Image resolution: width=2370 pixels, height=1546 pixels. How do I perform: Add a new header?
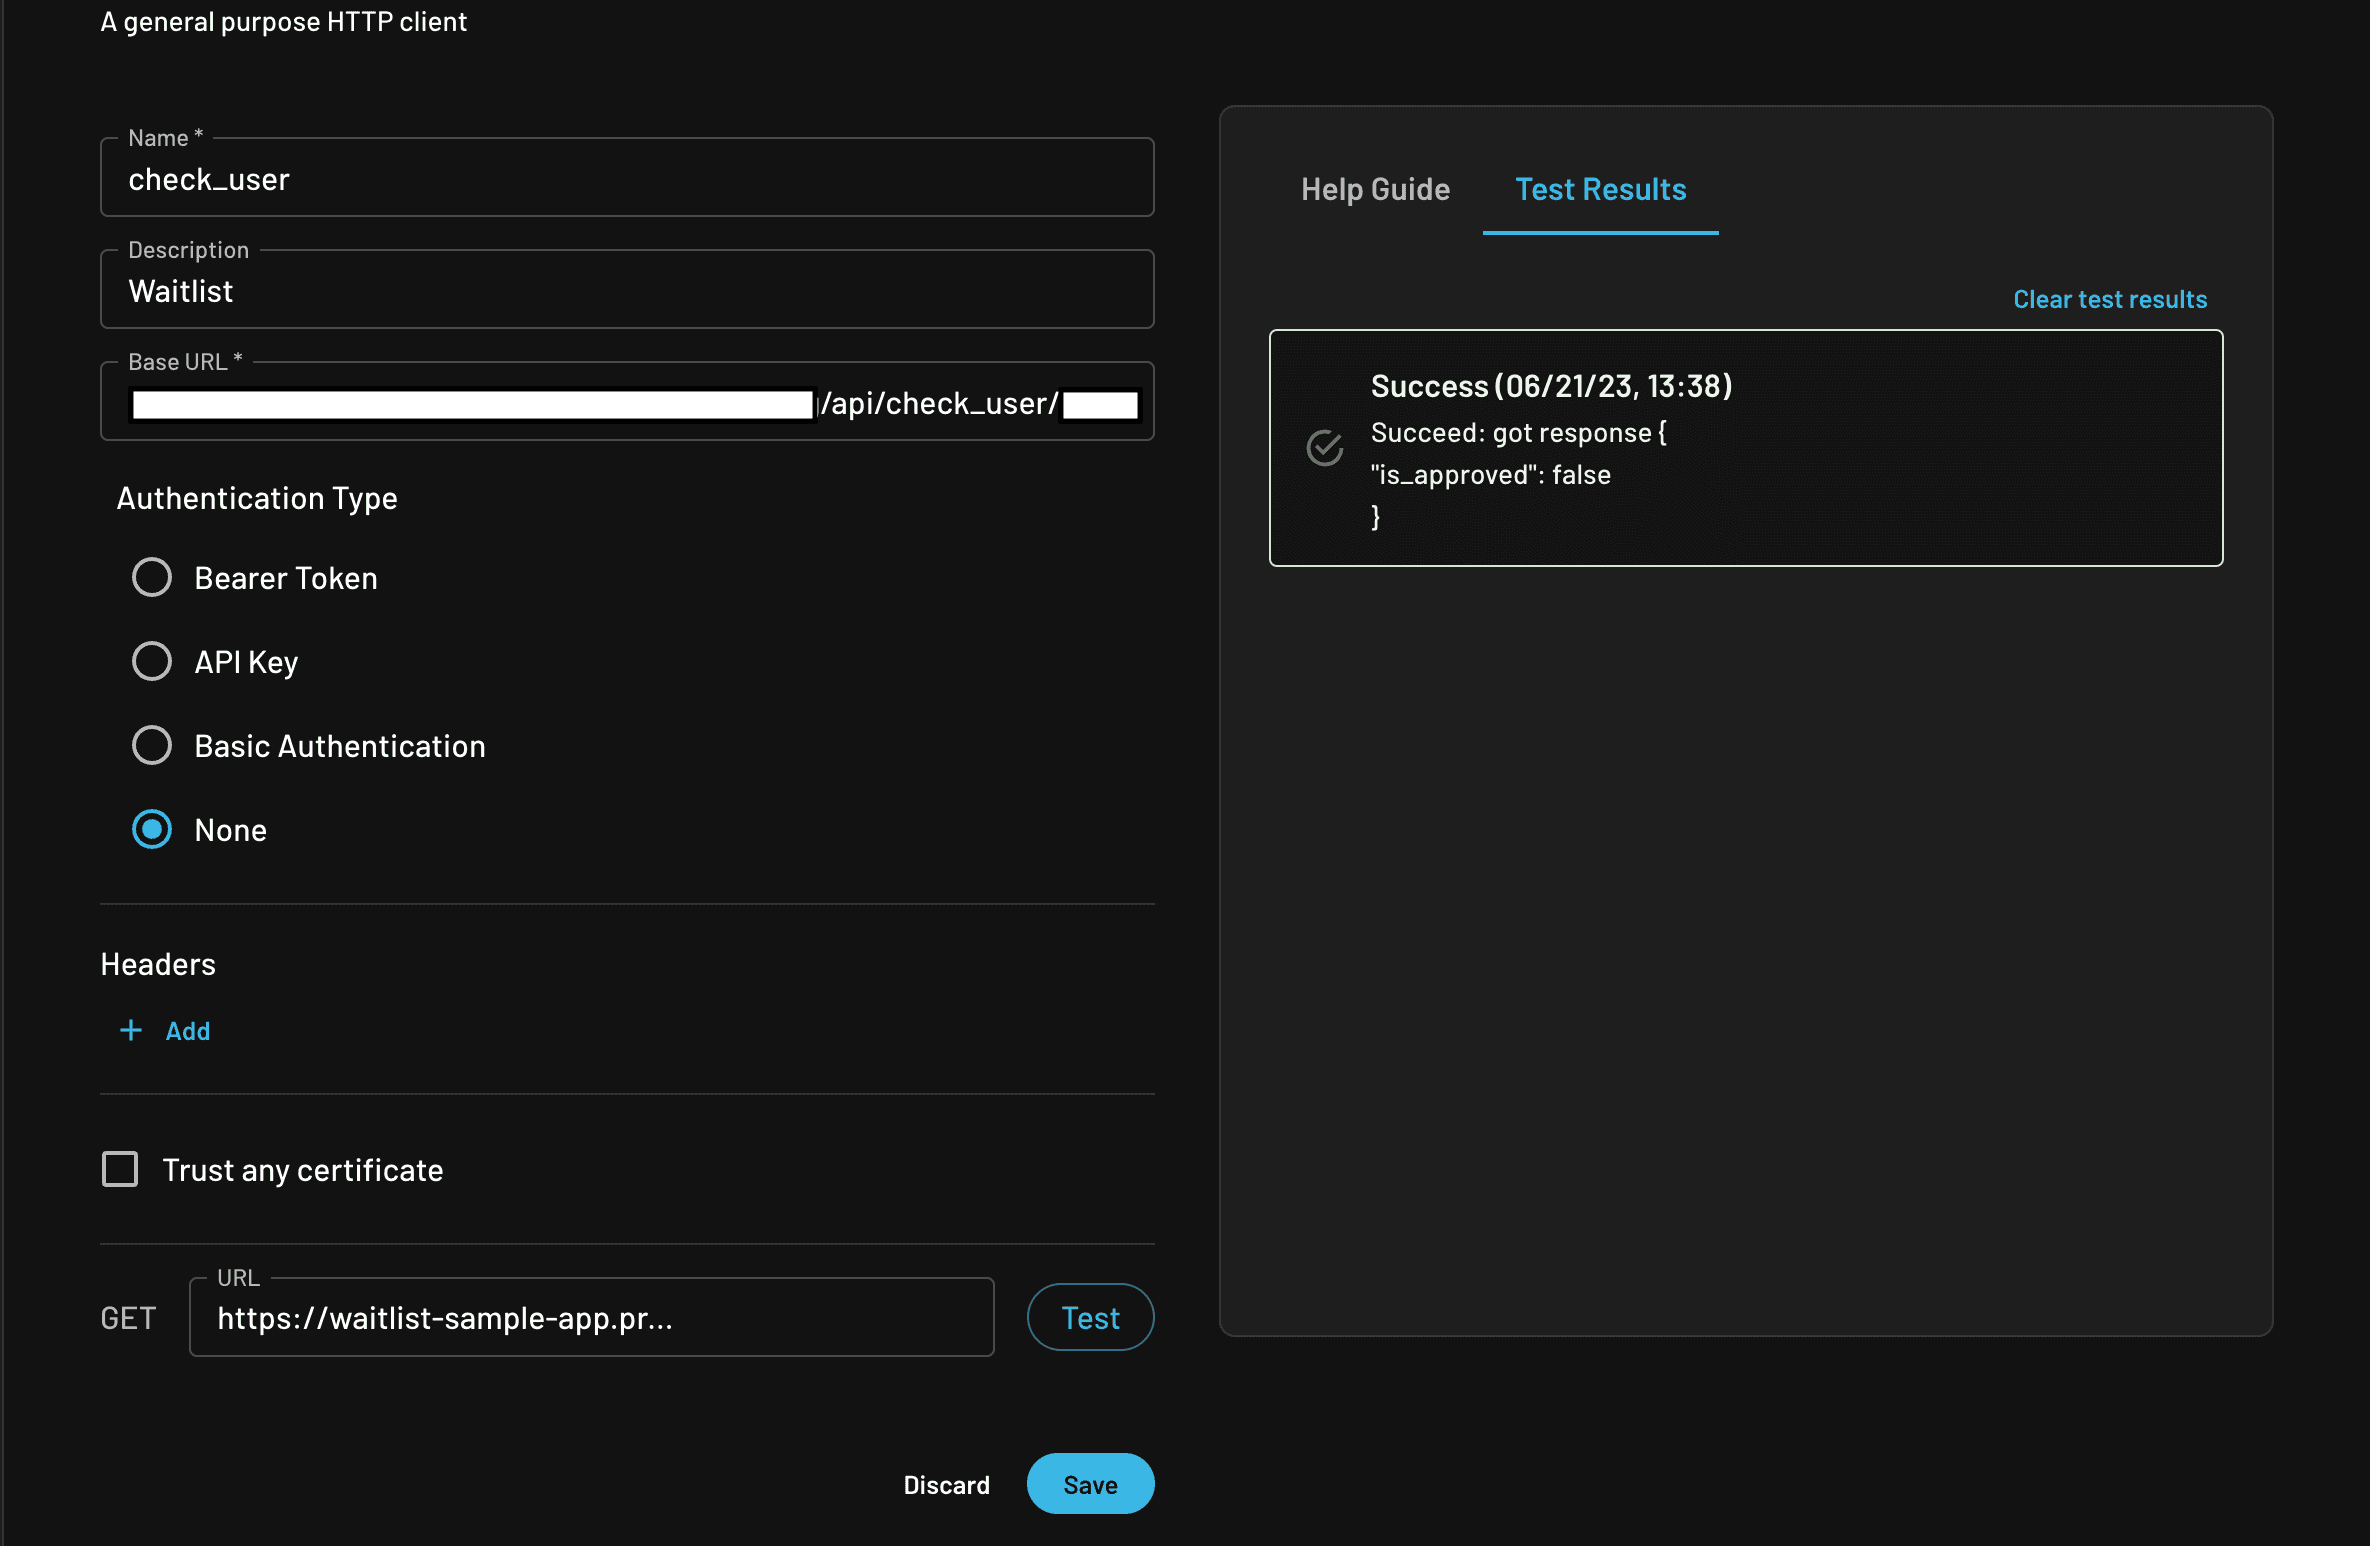click(187, 1031)
